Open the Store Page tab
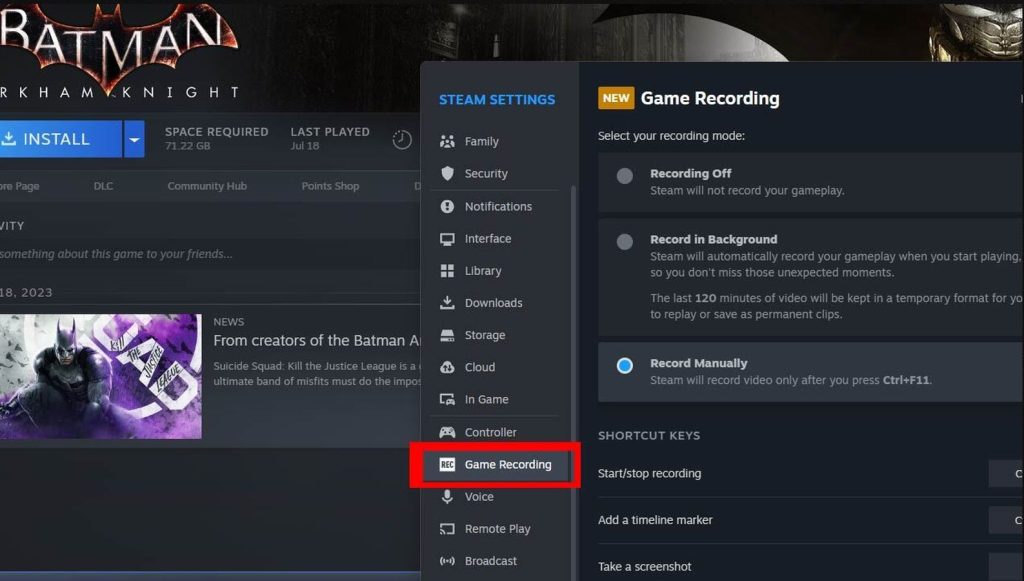This screenshot has height=581, width=1024. [20, 186]
